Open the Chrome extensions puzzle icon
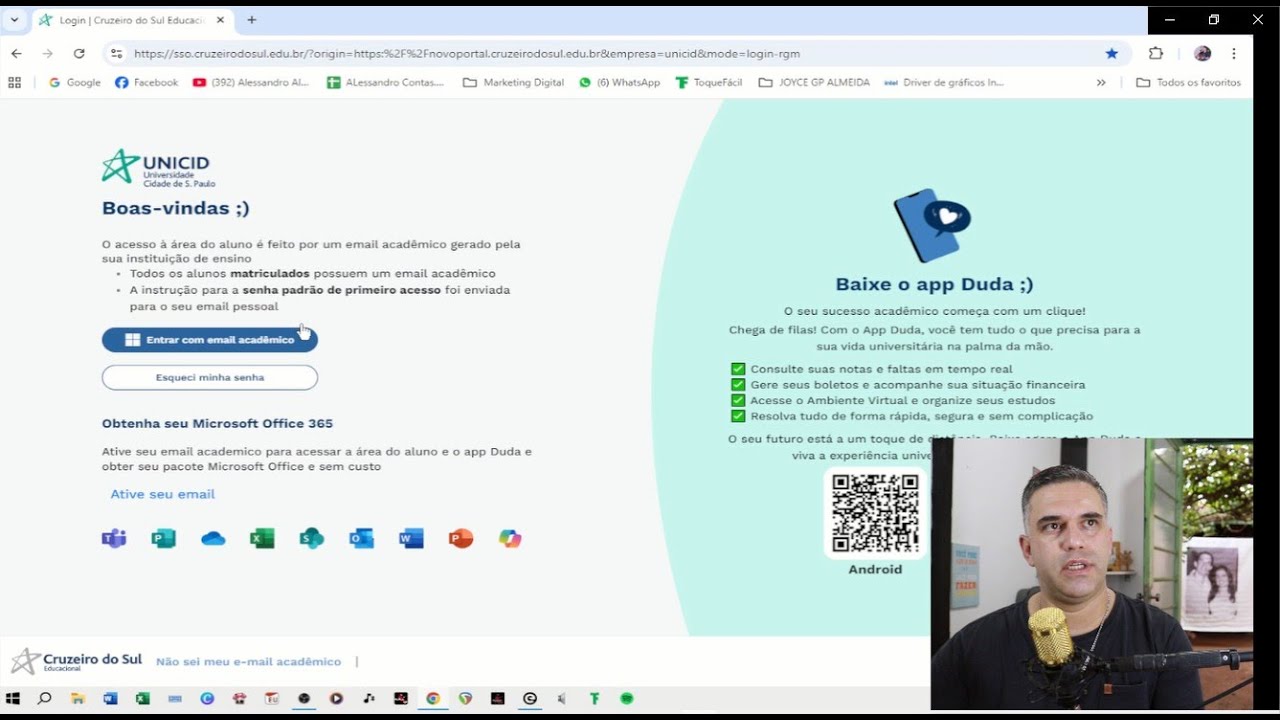 click(1156, 53)
